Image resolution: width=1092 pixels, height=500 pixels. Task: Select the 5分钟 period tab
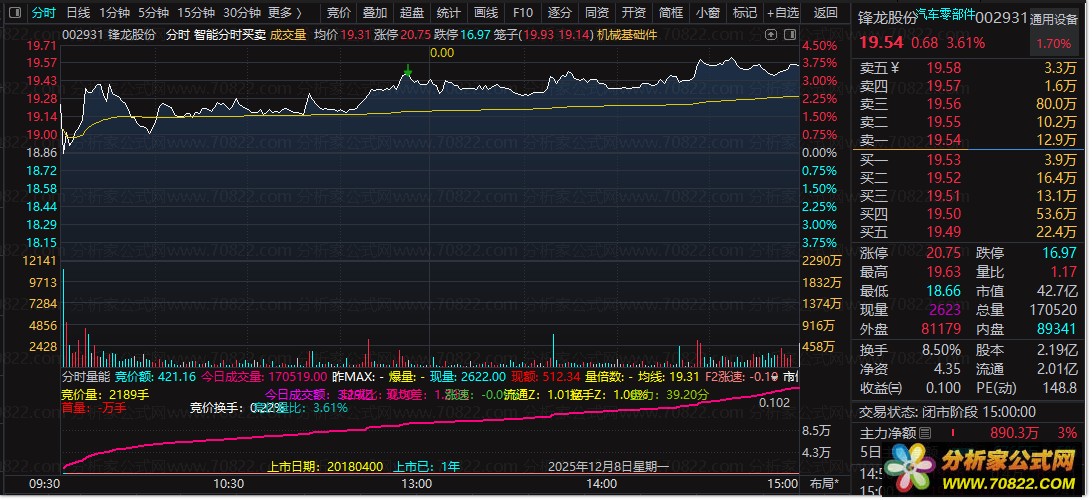(x=153, y=13)
